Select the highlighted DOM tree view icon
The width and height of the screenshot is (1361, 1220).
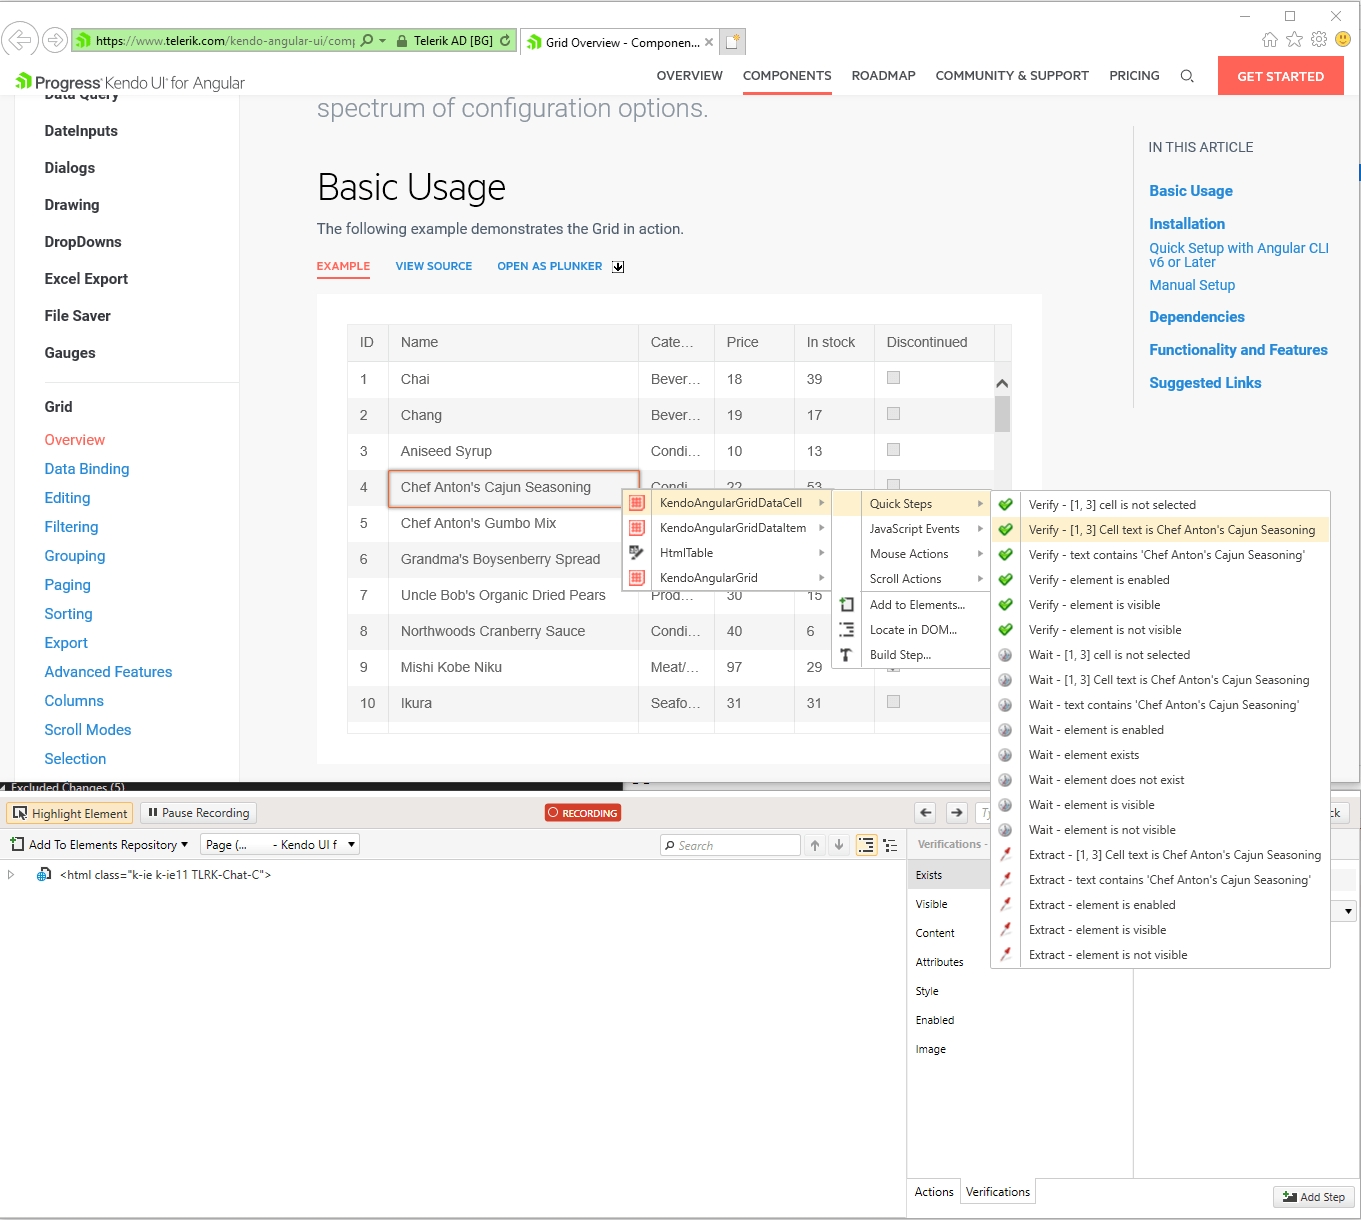click(x=866, y=845)
